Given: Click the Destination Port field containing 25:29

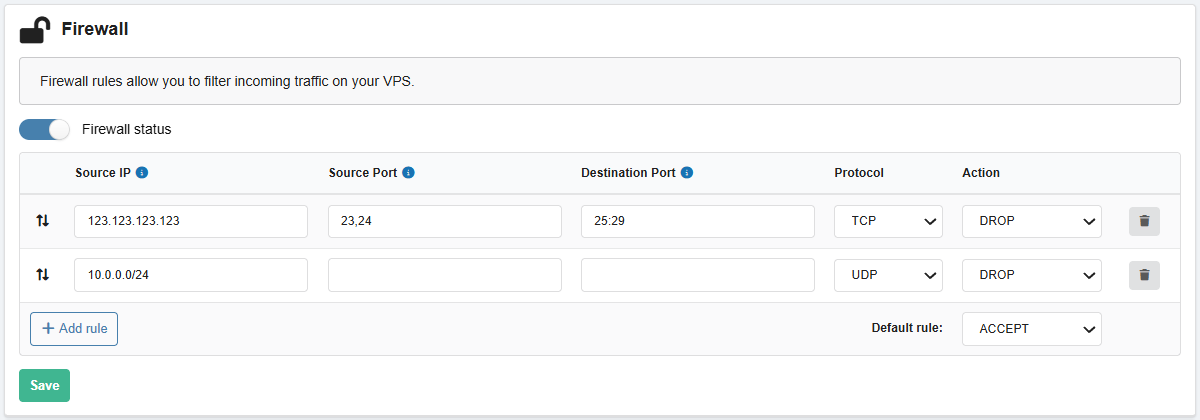Looking at the screenshot, I should [x=697, y=221].
